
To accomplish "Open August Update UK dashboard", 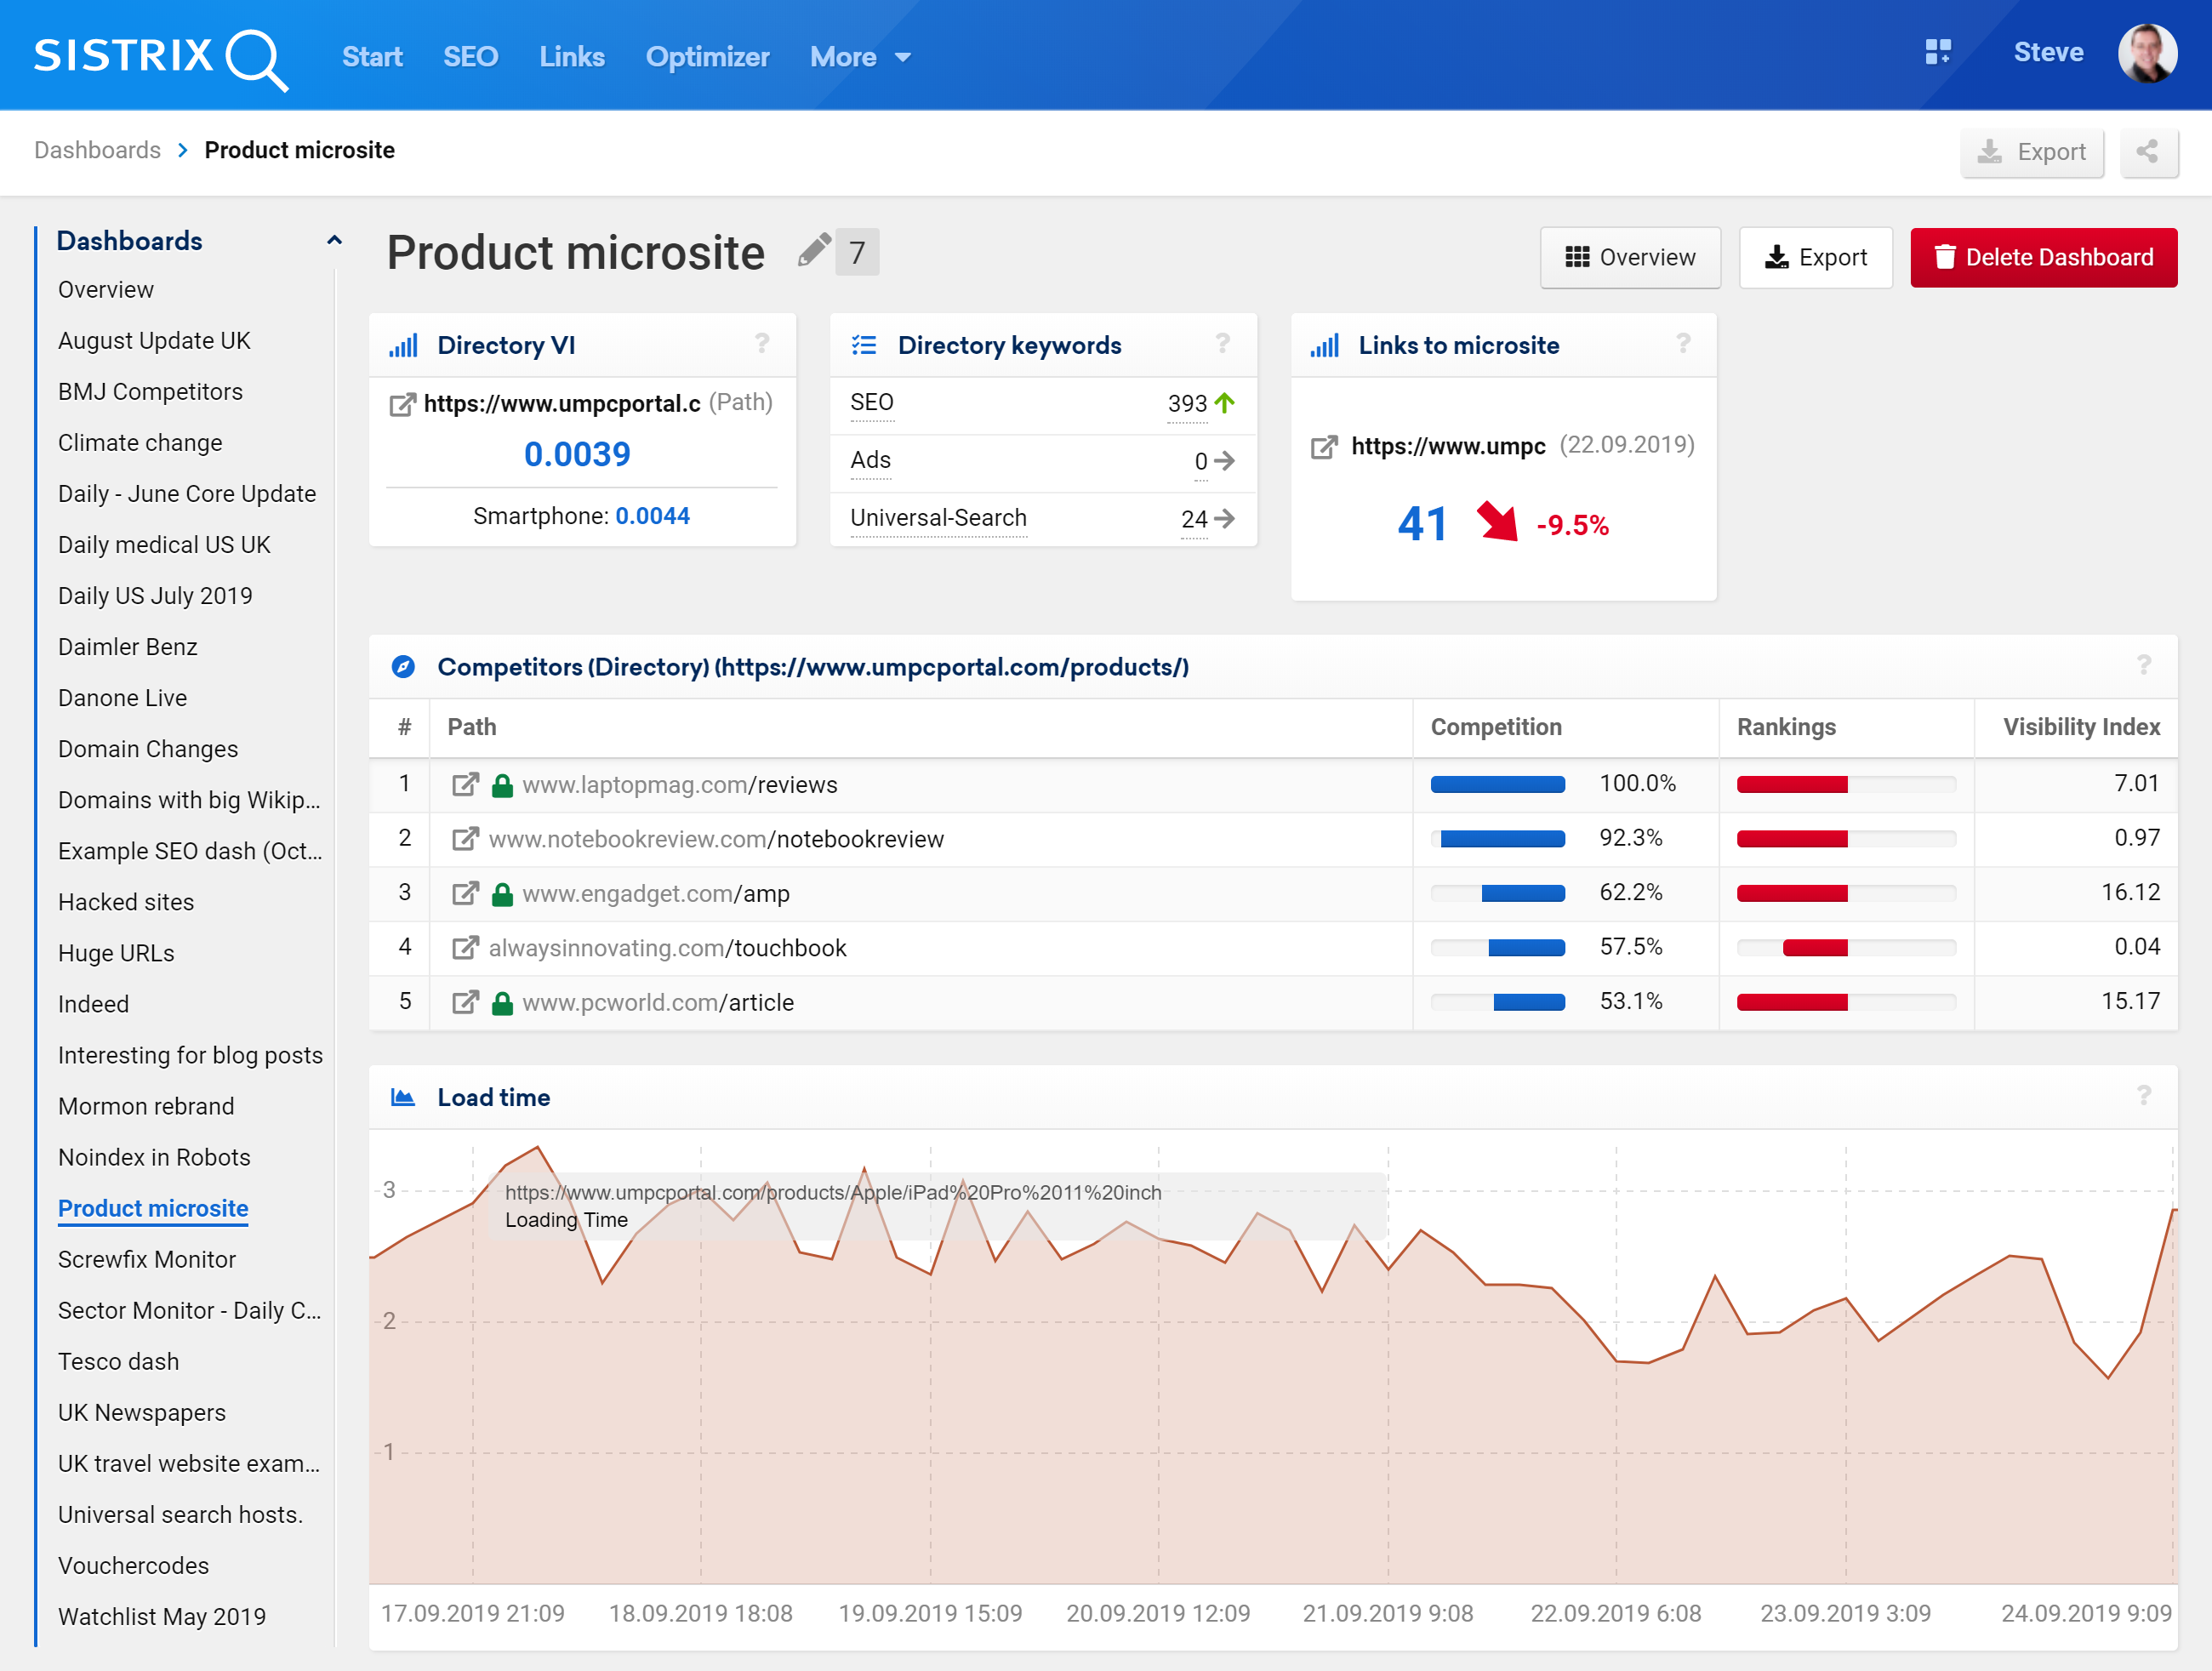I will [x=154, y=341].
